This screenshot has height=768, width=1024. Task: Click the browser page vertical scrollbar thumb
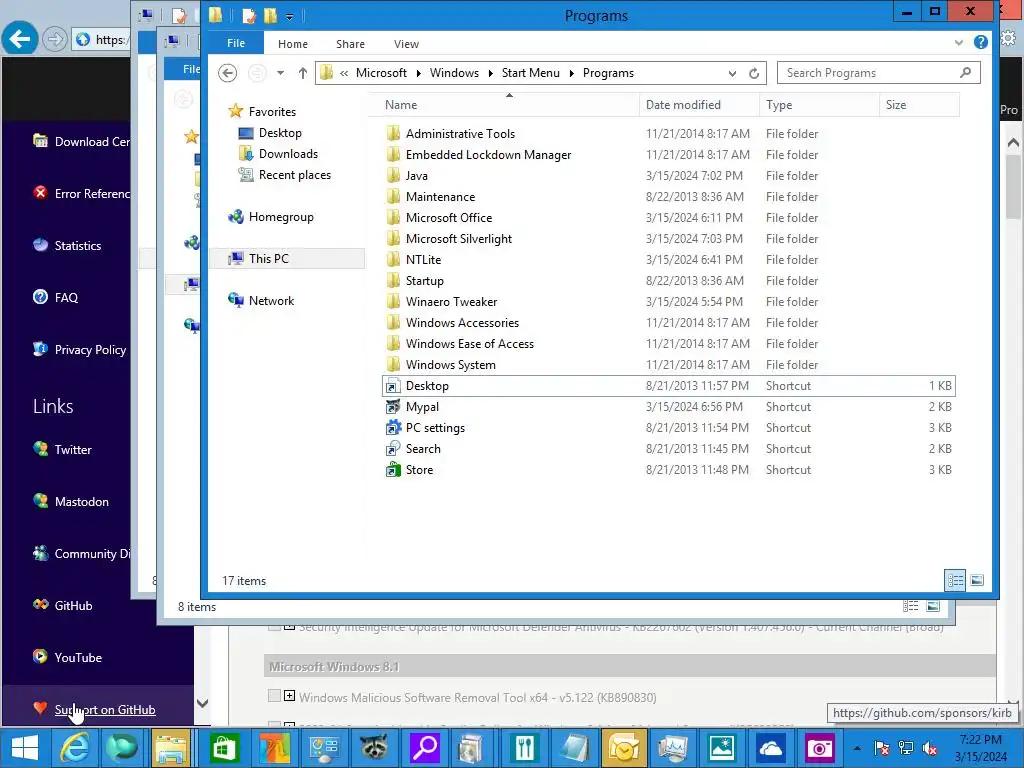coord(1013,189)
